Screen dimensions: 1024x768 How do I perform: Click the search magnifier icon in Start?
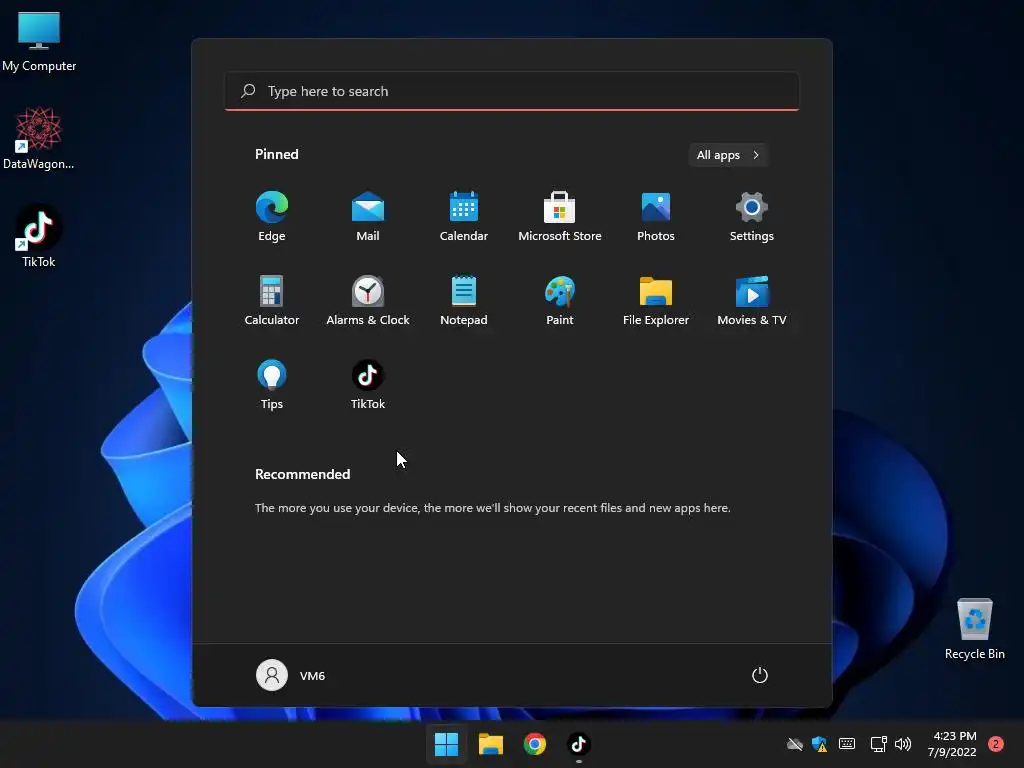[x=248, y=91]
